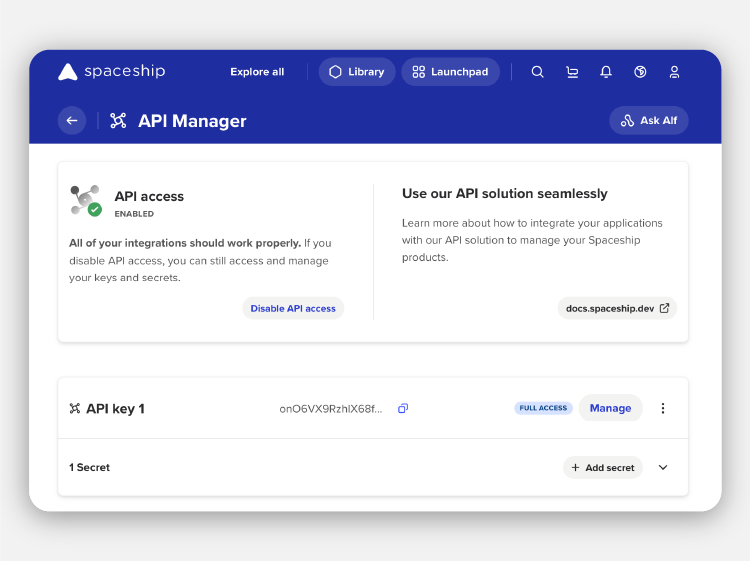
Task: Click the globe currency icon
Action: point(640,72)
